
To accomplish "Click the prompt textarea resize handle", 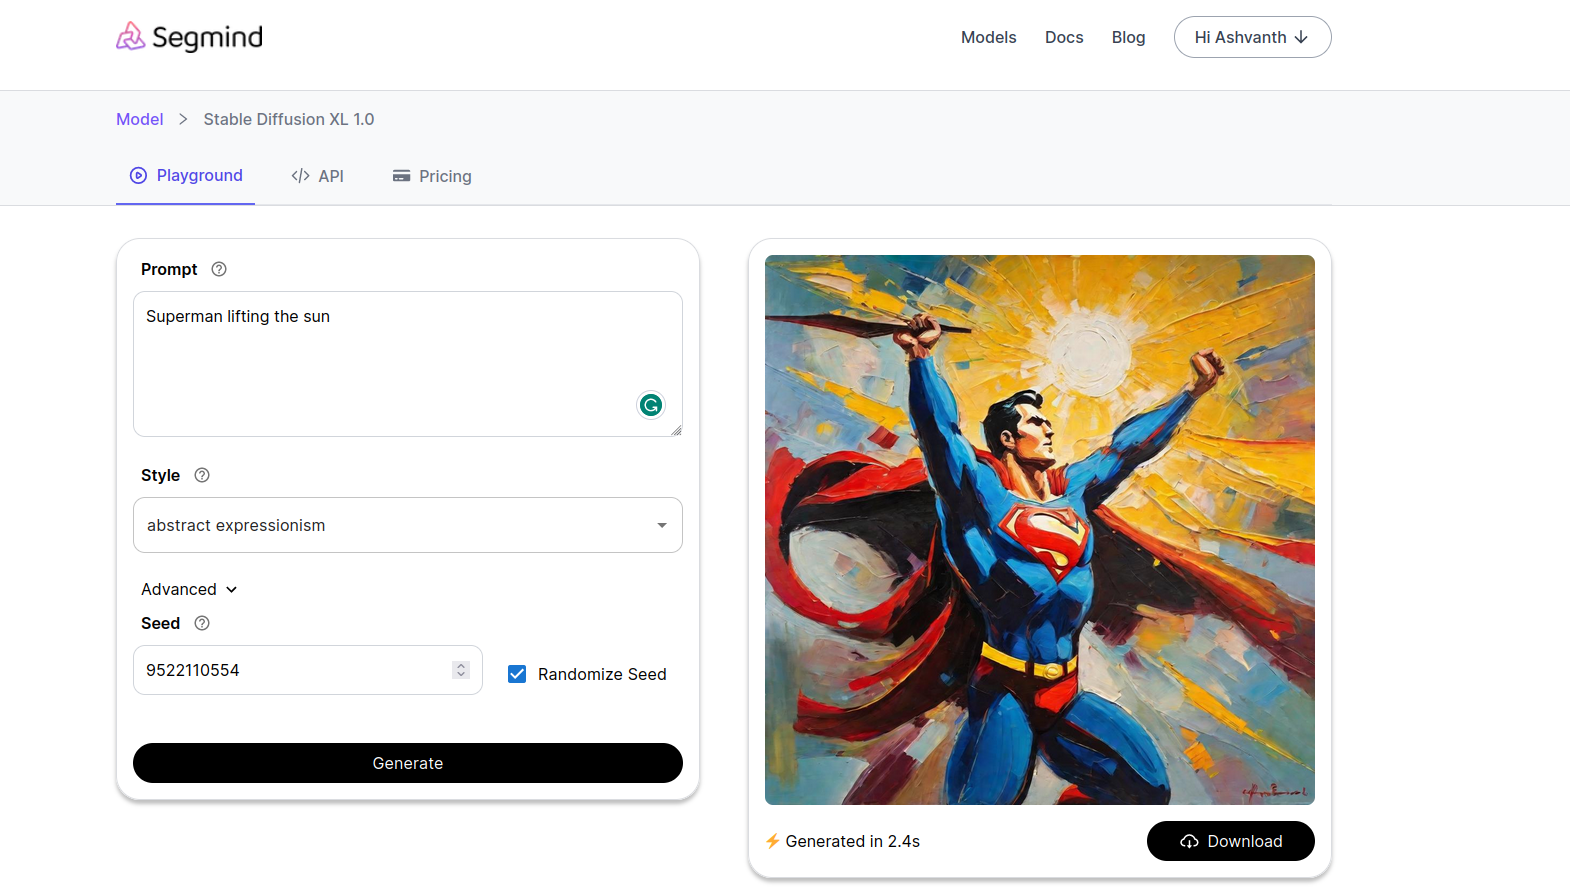I will [x=676, y=430].
